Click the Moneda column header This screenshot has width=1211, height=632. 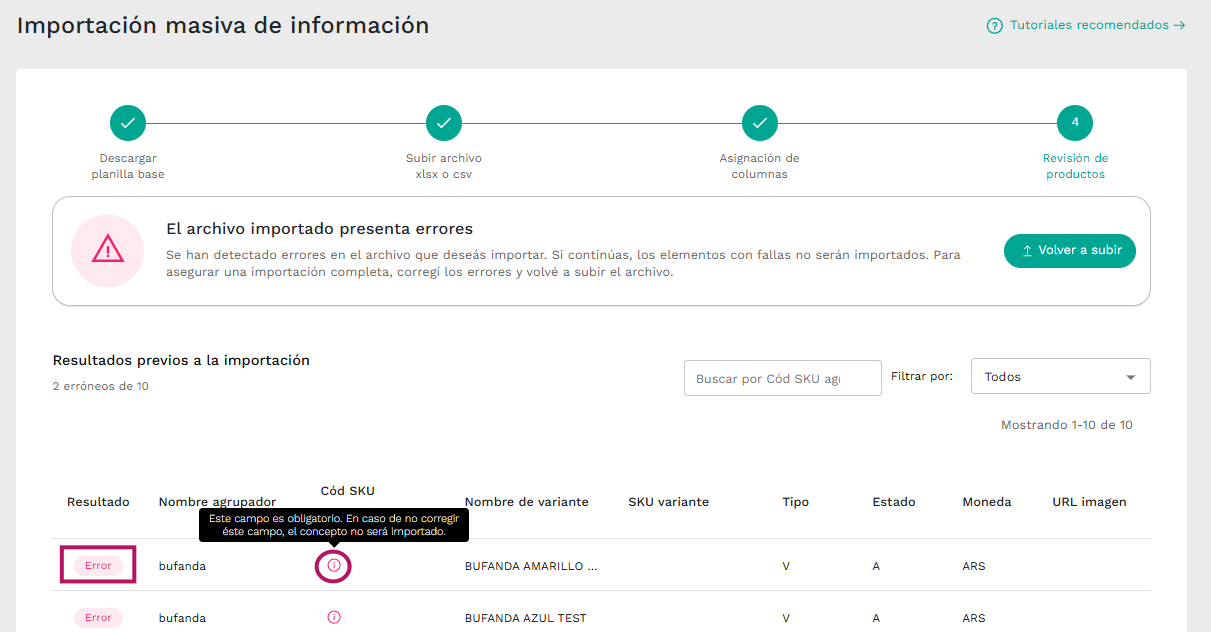tap(987, 502)
